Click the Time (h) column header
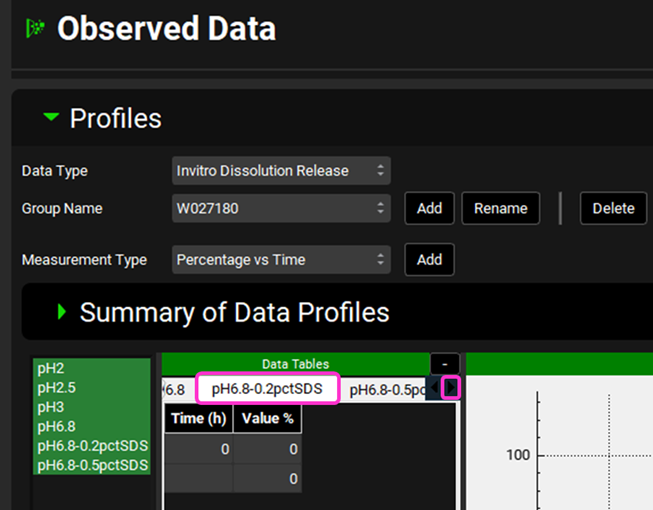 (x=199, y=418)
